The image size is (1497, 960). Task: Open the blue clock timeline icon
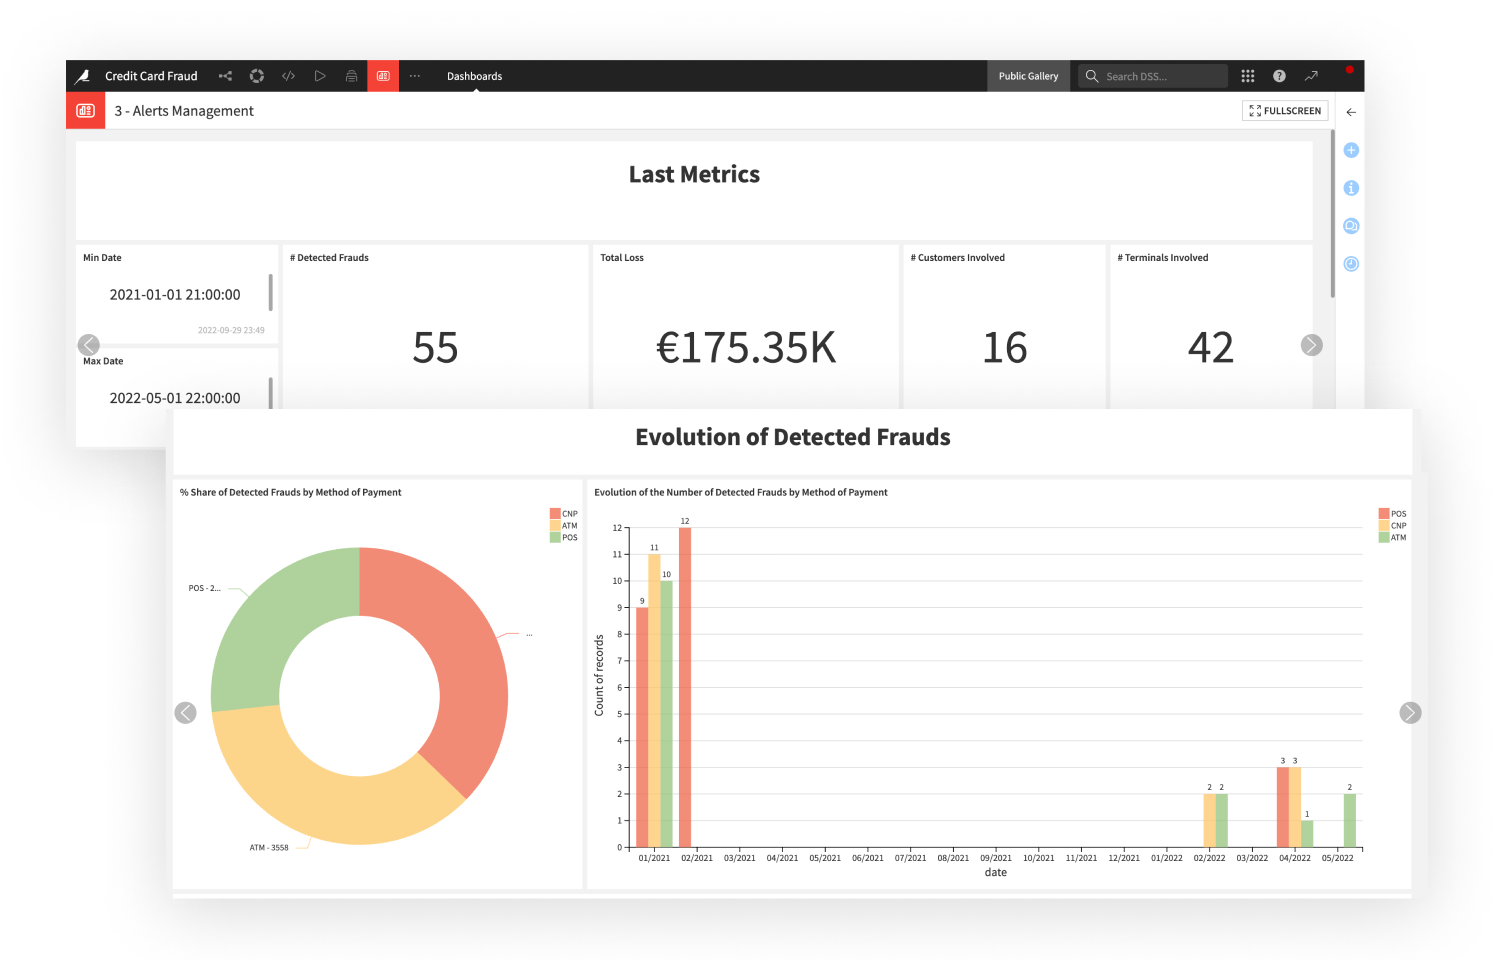(x=1351, y=264)
